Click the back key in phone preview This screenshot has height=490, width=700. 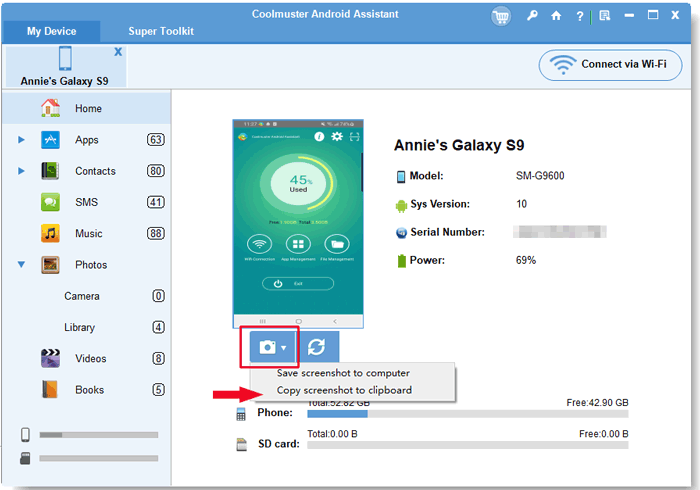335,321
